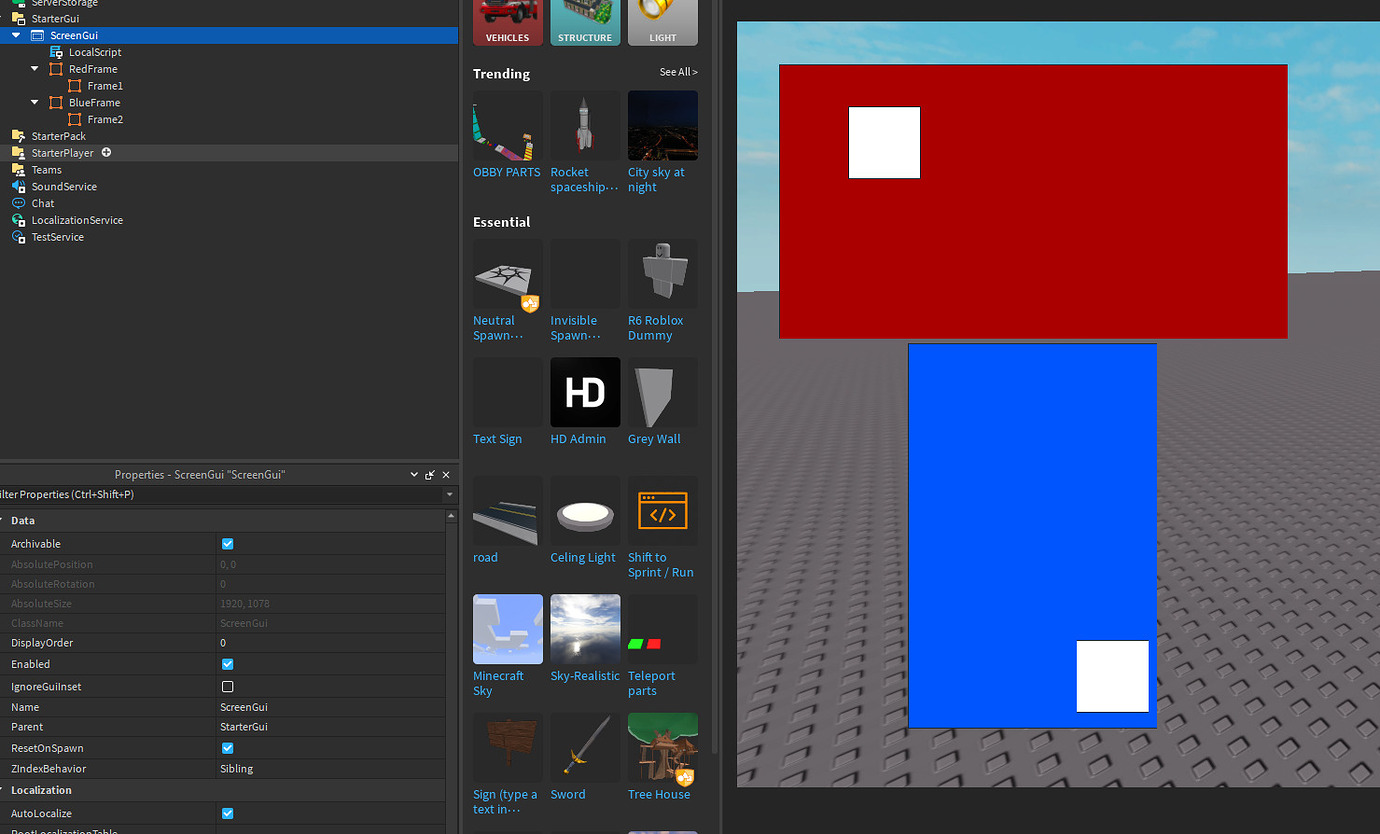Click the pin icon on the Properties panel
The image size is (1380, 834).
[428, 474]
